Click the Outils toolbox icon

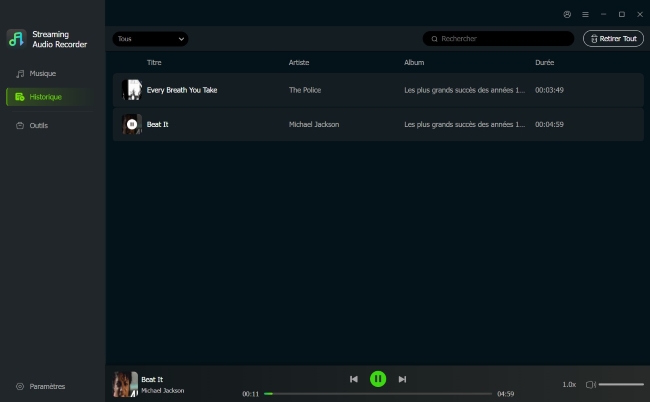(x=20, y=126)
